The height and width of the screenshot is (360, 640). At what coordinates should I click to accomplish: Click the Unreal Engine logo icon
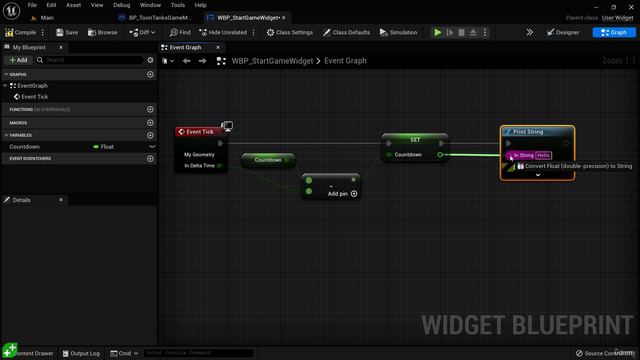click(x=11, y=11)
